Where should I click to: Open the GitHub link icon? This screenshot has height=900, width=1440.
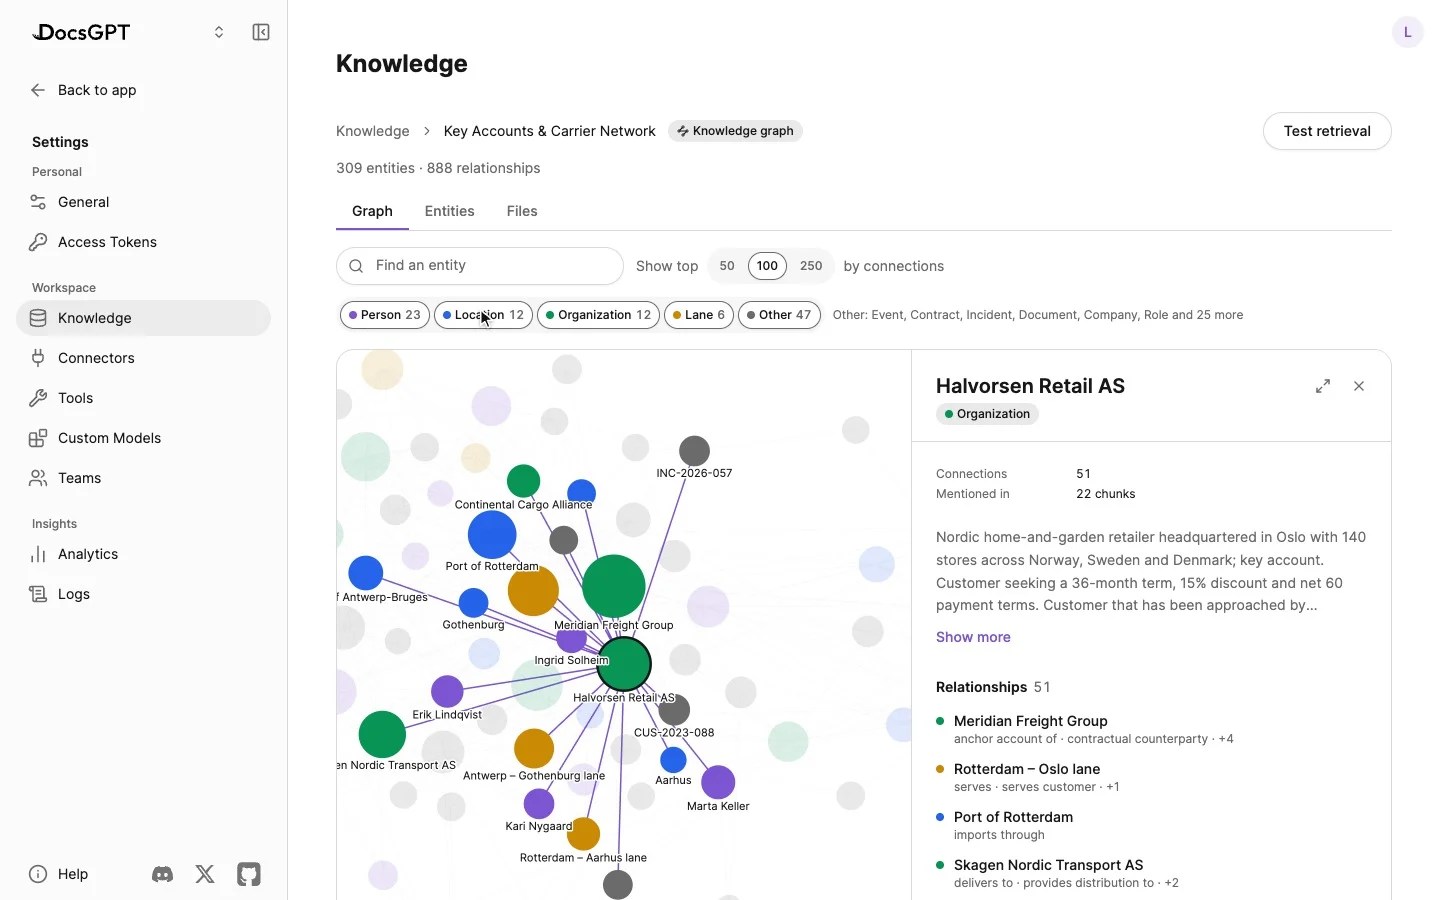click(x=249, y=874)
